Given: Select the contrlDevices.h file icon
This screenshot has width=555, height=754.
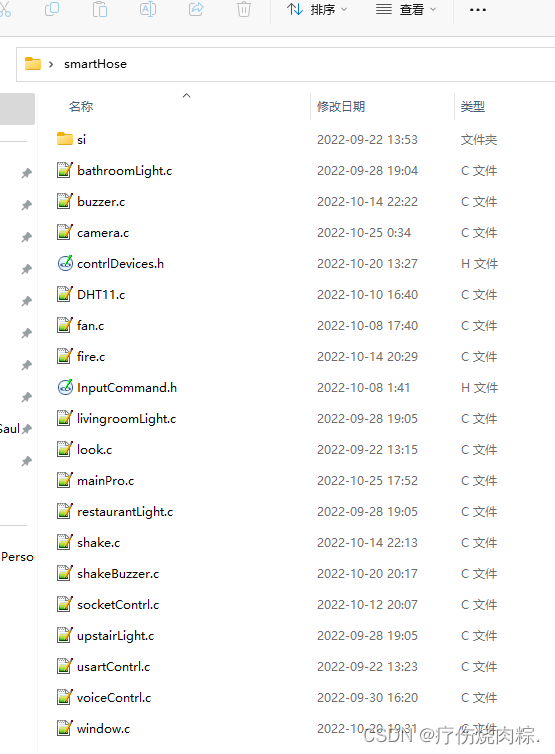Looking at the screenshot, I should tap(65, 264).
